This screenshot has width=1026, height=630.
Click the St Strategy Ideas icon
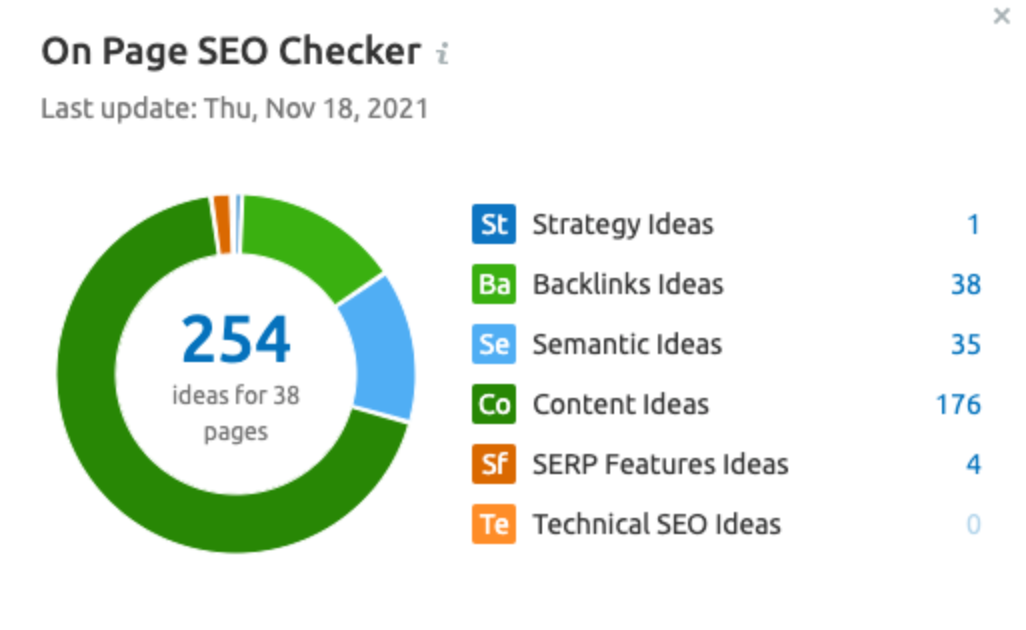pyautogui.click(x=493, y=224)
